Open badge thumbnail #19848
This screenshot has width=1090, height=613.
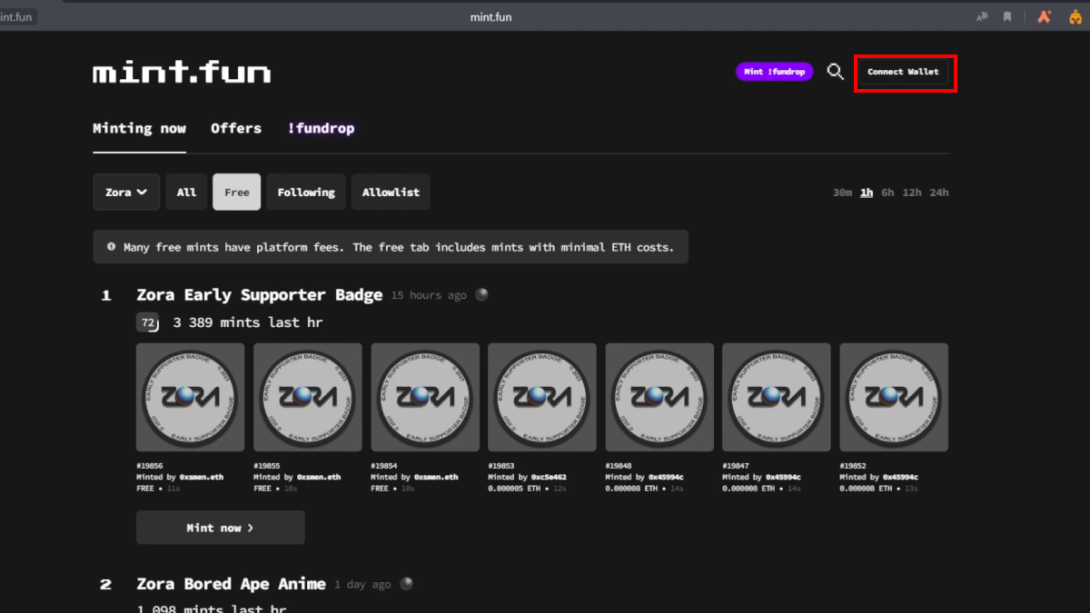pos(659,397)
